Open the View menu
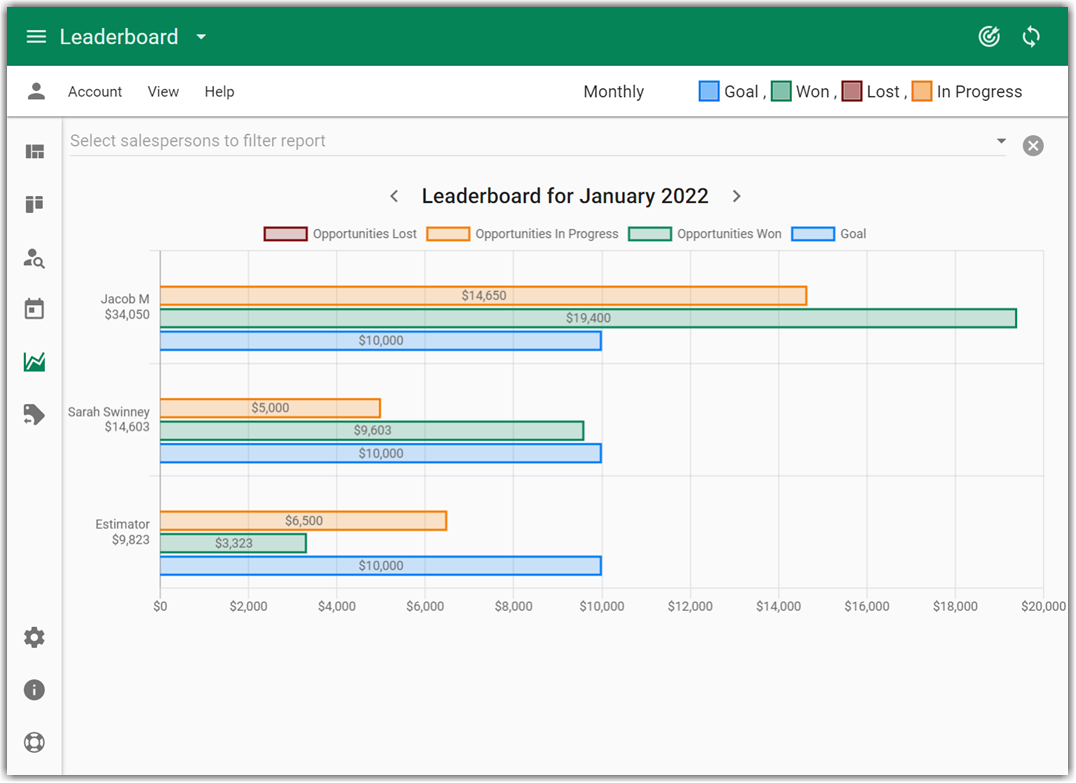Image resolution: width=1076 pixels, height=783 pixels. 163,91
